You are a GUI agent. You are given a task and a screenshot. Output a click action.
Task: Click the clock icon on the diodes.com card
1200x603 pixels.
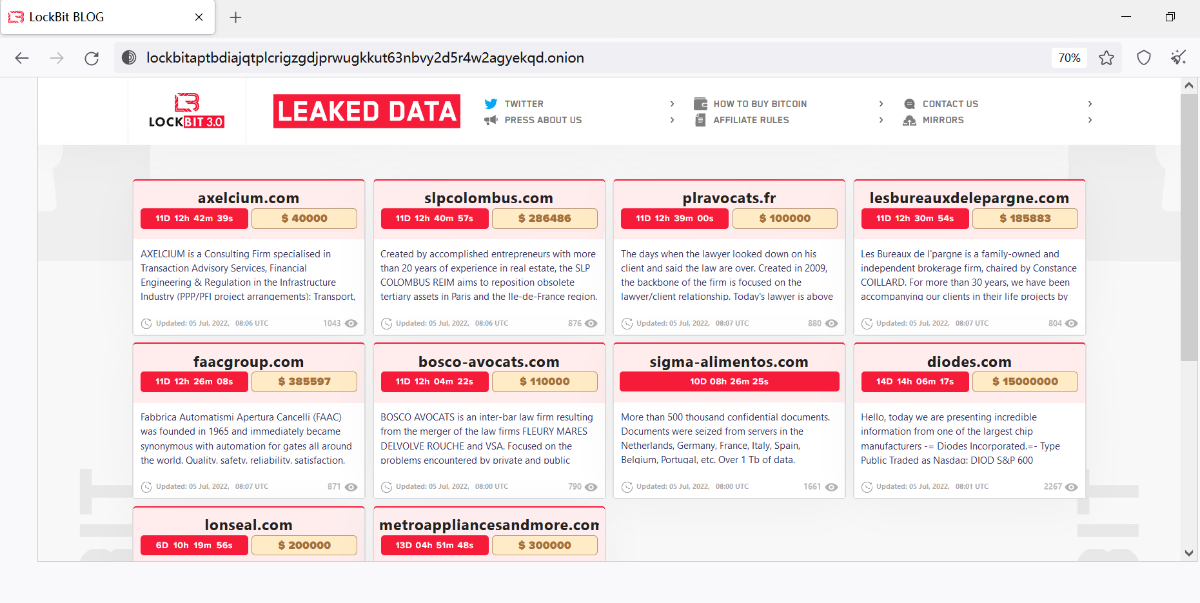point(868,487)
